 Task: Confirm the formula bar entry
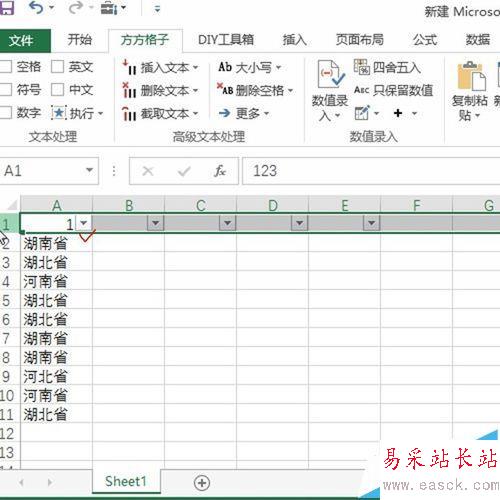click(x=184, y=171)
